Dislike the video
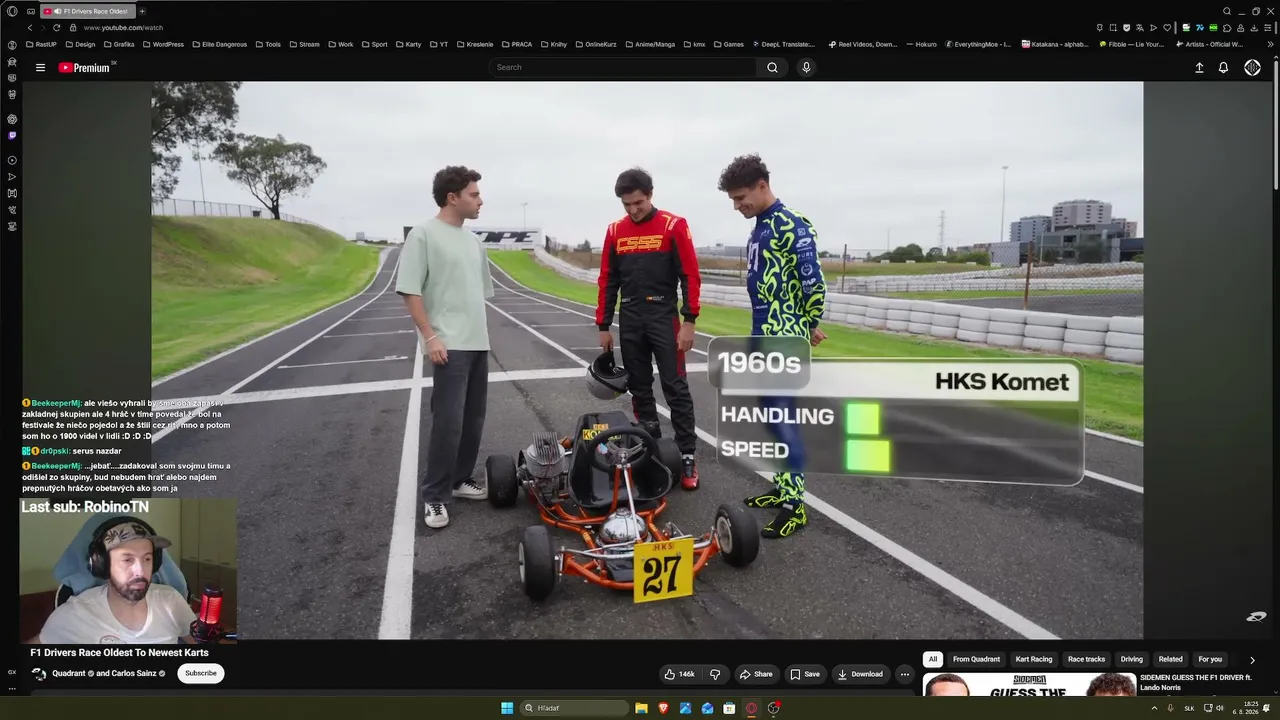This screenshot has height=720, width=1280. (x=715, y=674)
